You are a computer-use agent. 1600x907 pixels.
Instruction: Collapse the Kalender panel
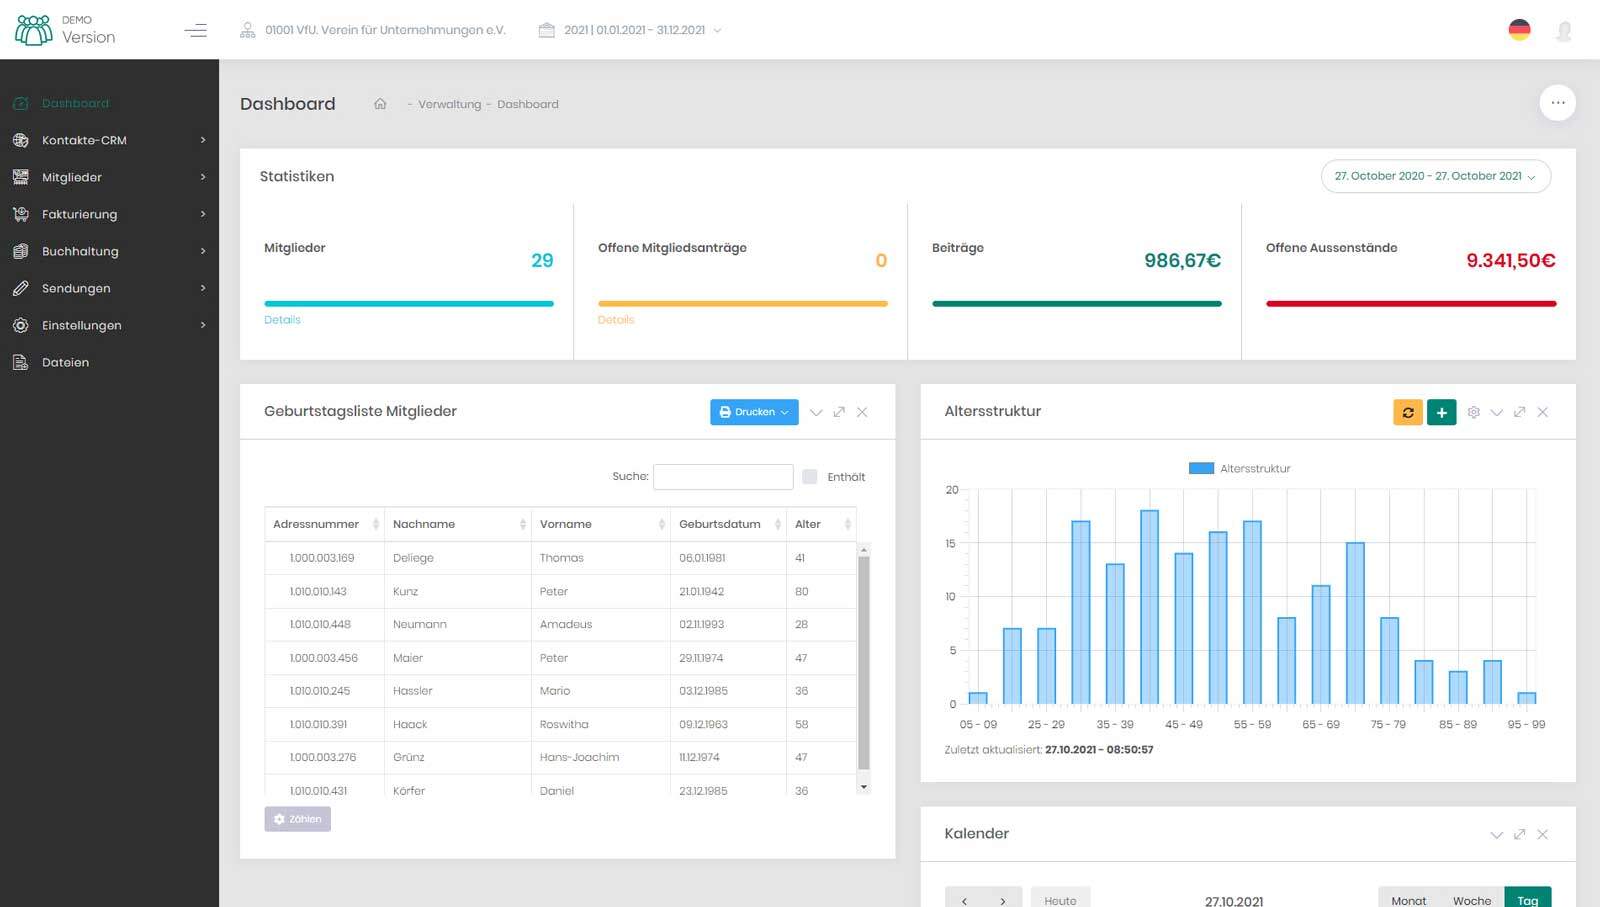pos(1496,834)
